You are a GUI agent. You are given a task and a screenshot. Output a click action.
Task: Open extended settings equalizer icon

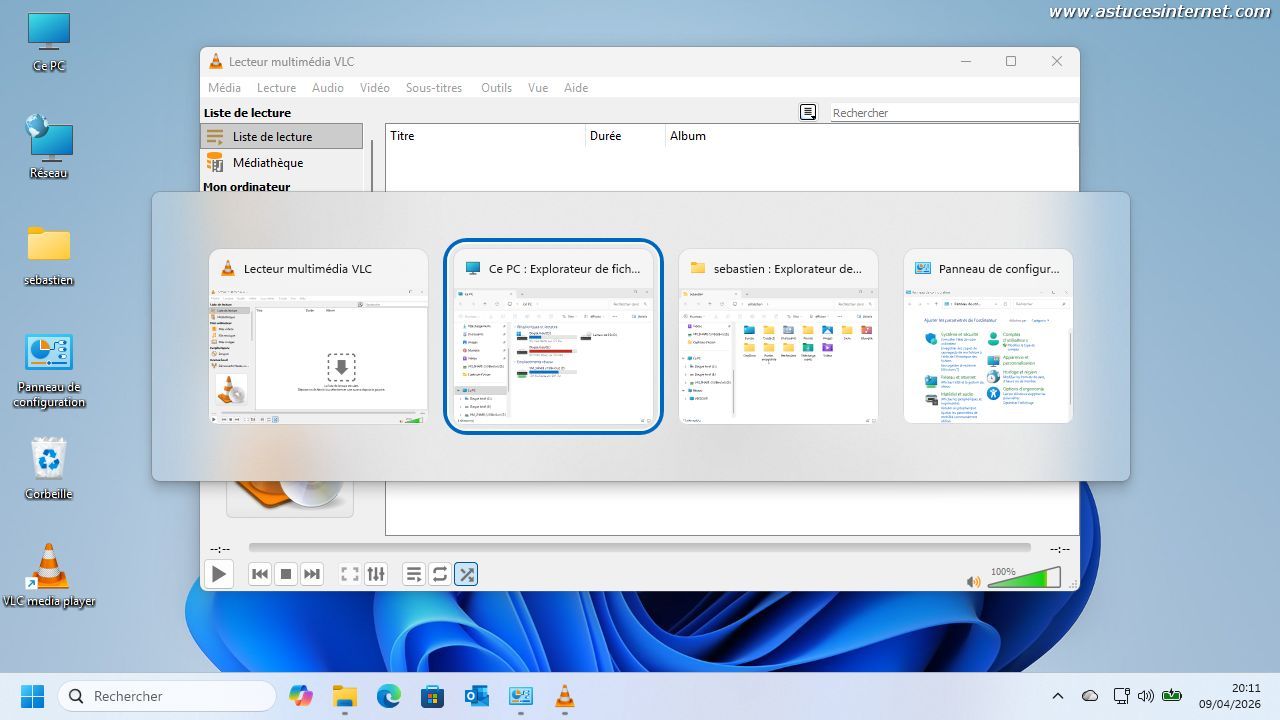(x=376, y=574)
